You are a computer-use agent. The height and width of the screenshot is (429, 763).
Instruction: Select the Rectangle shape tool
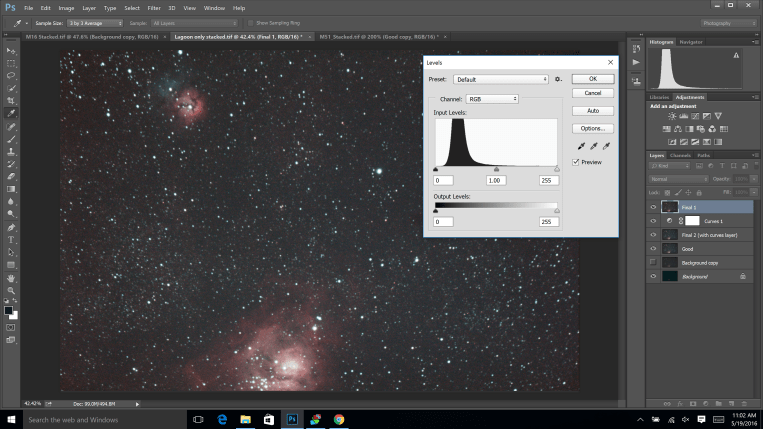pos(11,265)
